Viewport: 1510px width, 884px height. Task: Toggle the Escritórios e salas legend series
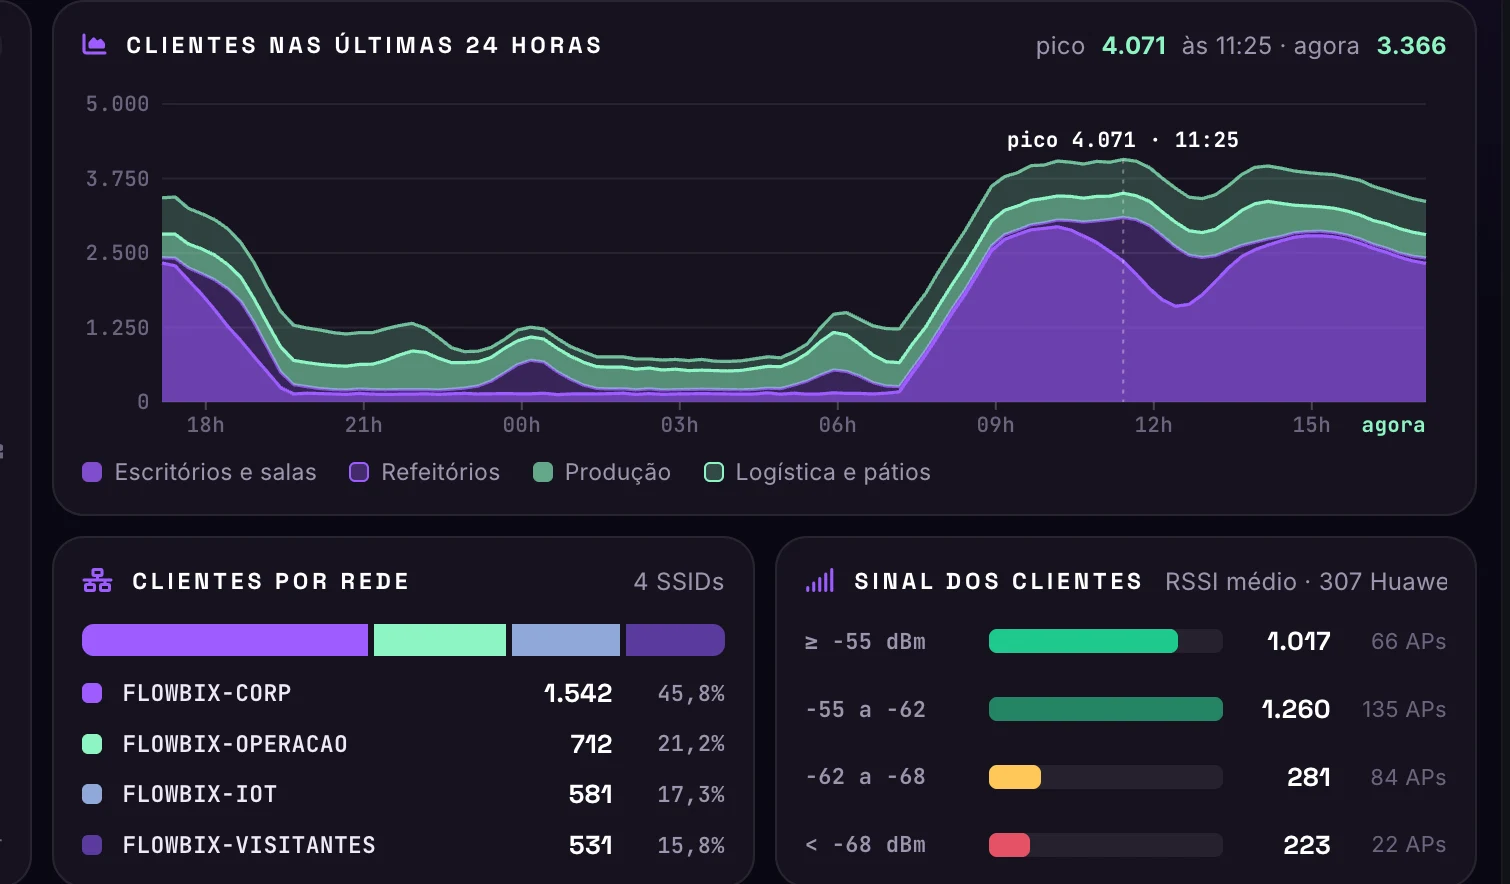[x=199, y=472]
